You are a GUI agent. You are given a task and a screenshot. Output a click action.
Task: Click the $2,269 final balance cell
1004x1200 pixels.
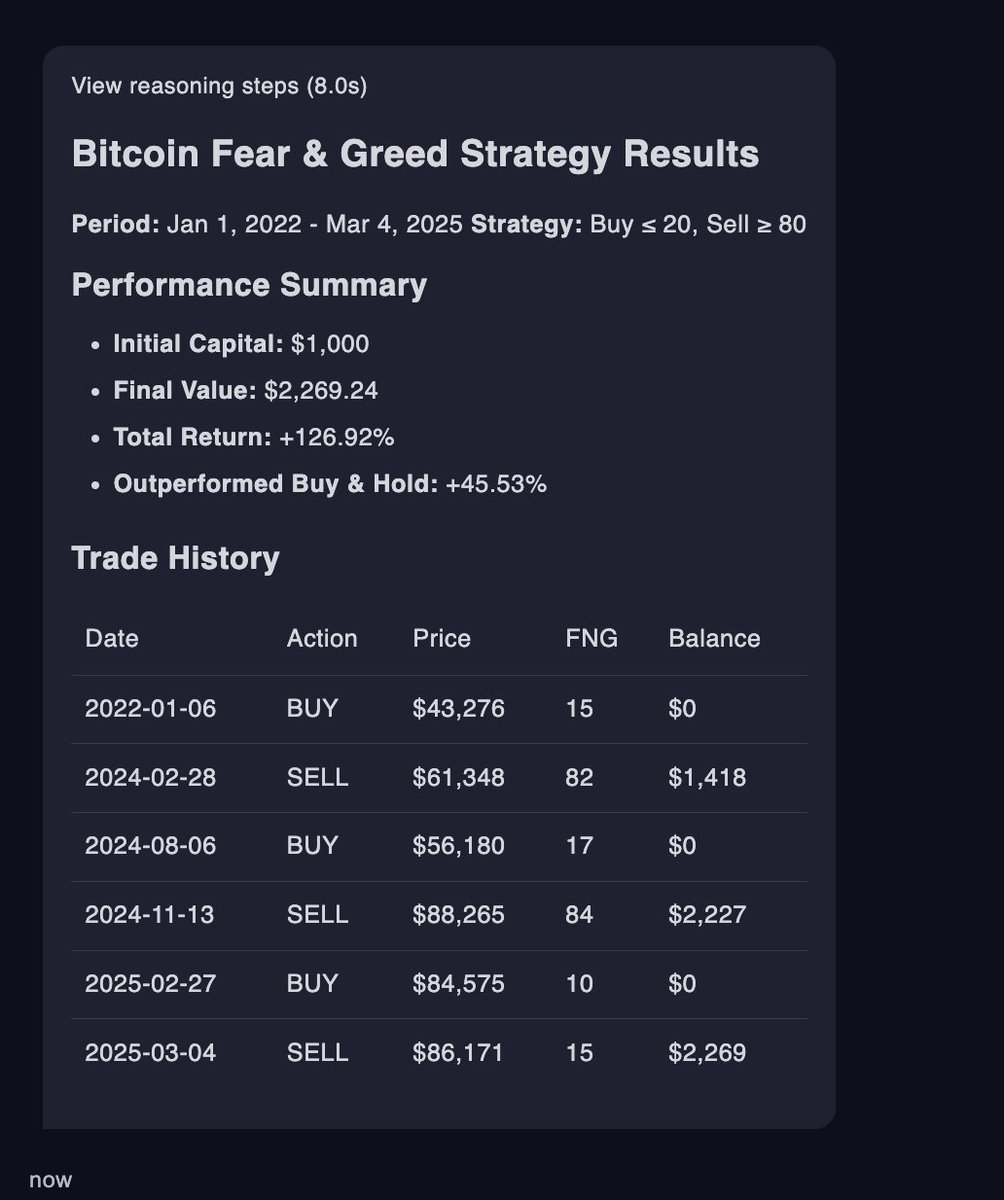click(707, 1053)
